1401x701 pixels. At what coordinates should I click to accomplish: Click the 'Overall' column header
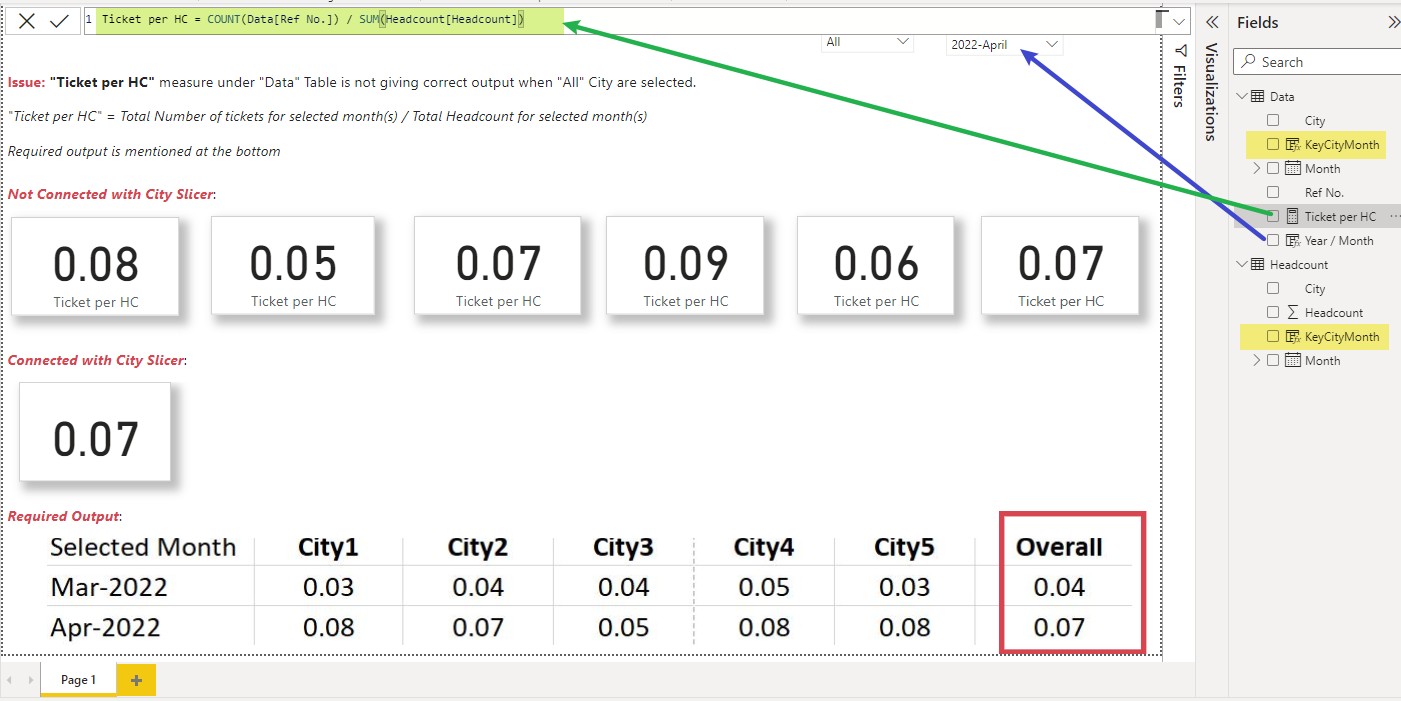pos(1059,547)
